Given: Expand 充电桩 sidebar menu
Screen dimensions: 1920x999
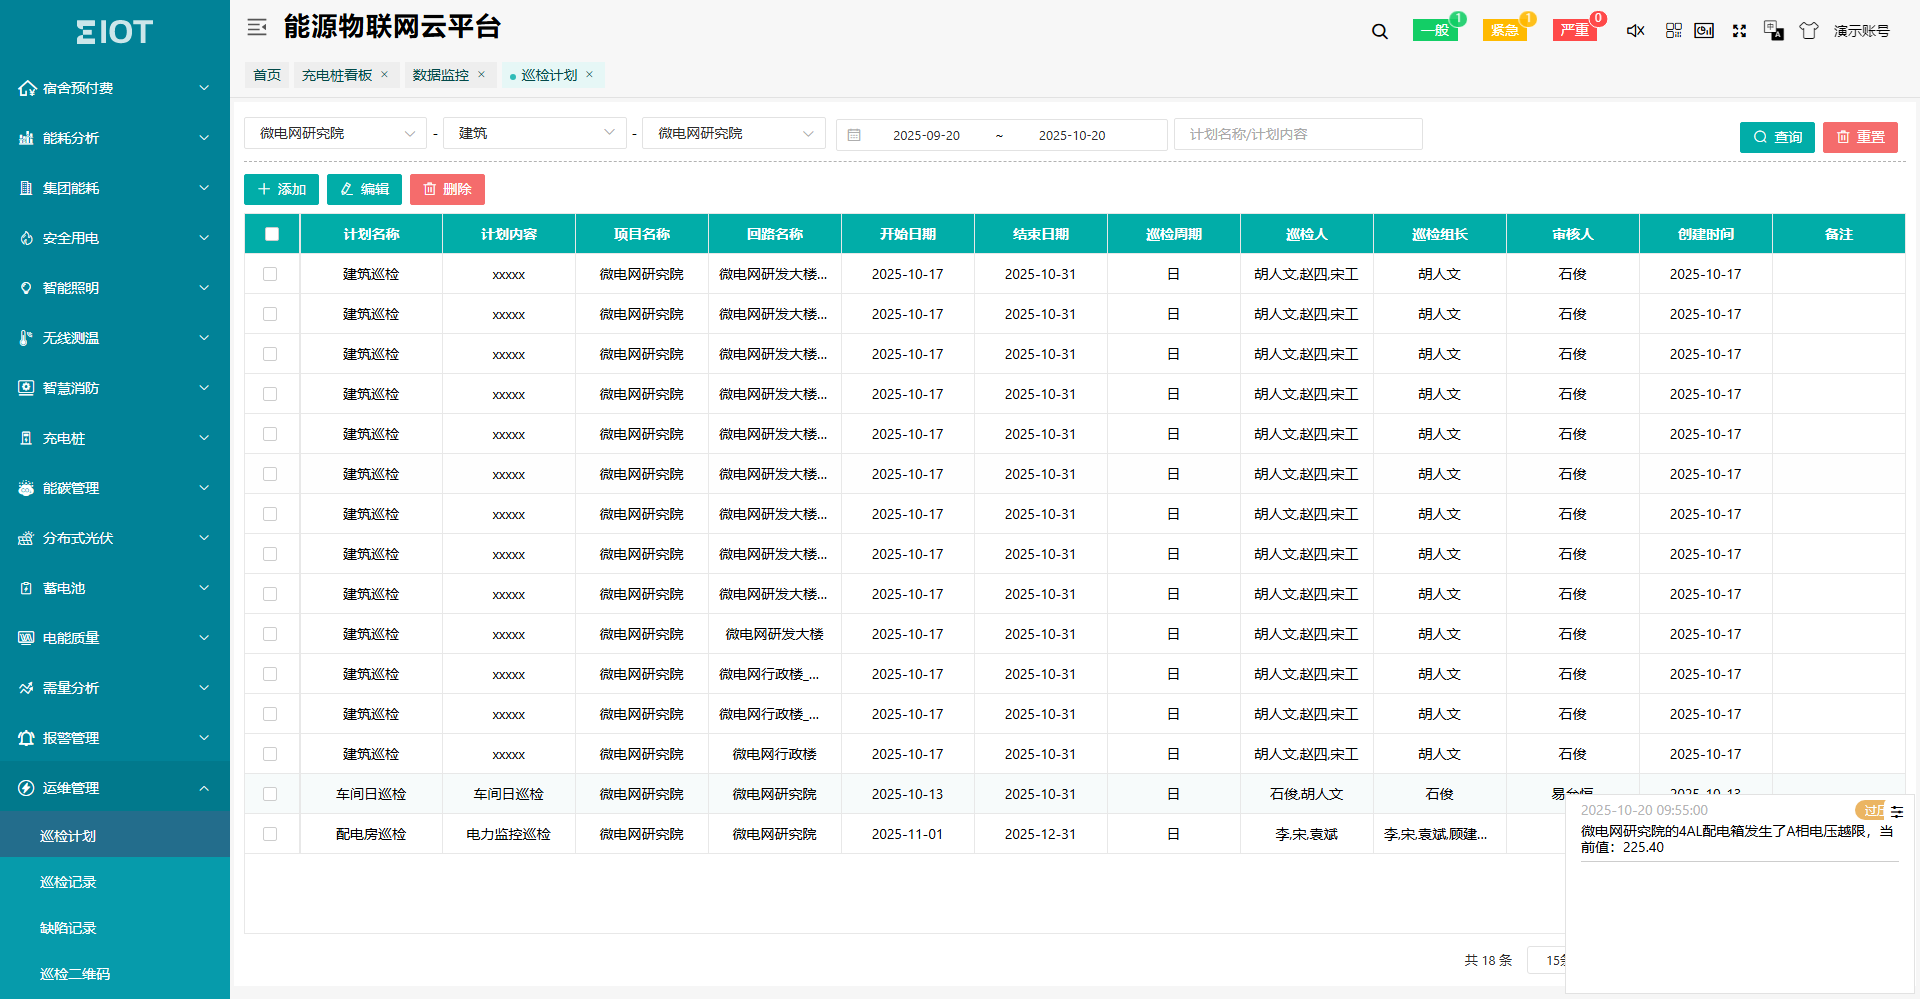Looking at the screenshot, I should [115, 438].
